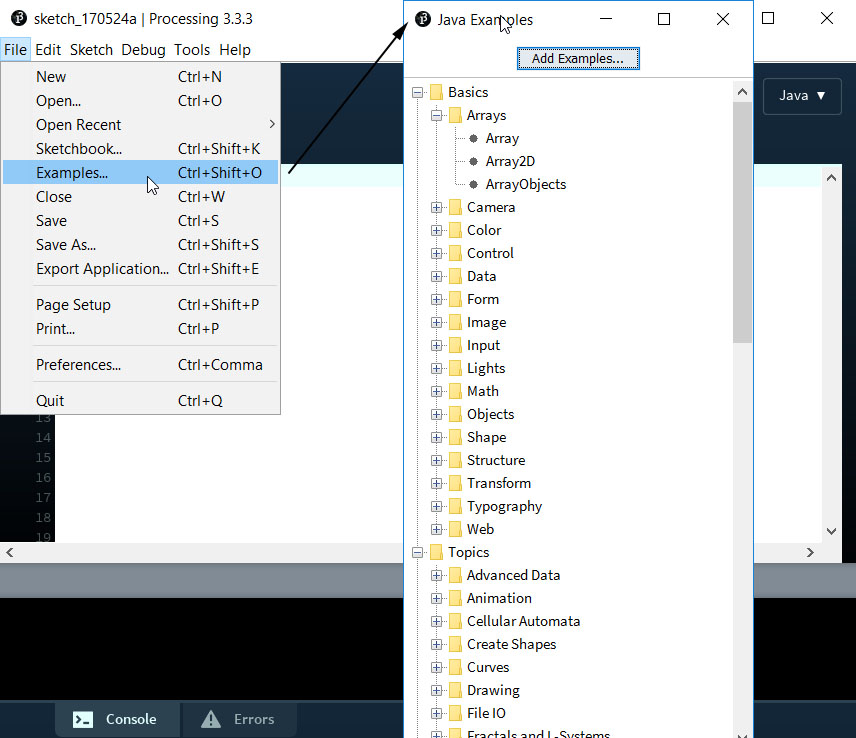
Task: Choose Print... menu entry
Action: (x=141, y=329)
